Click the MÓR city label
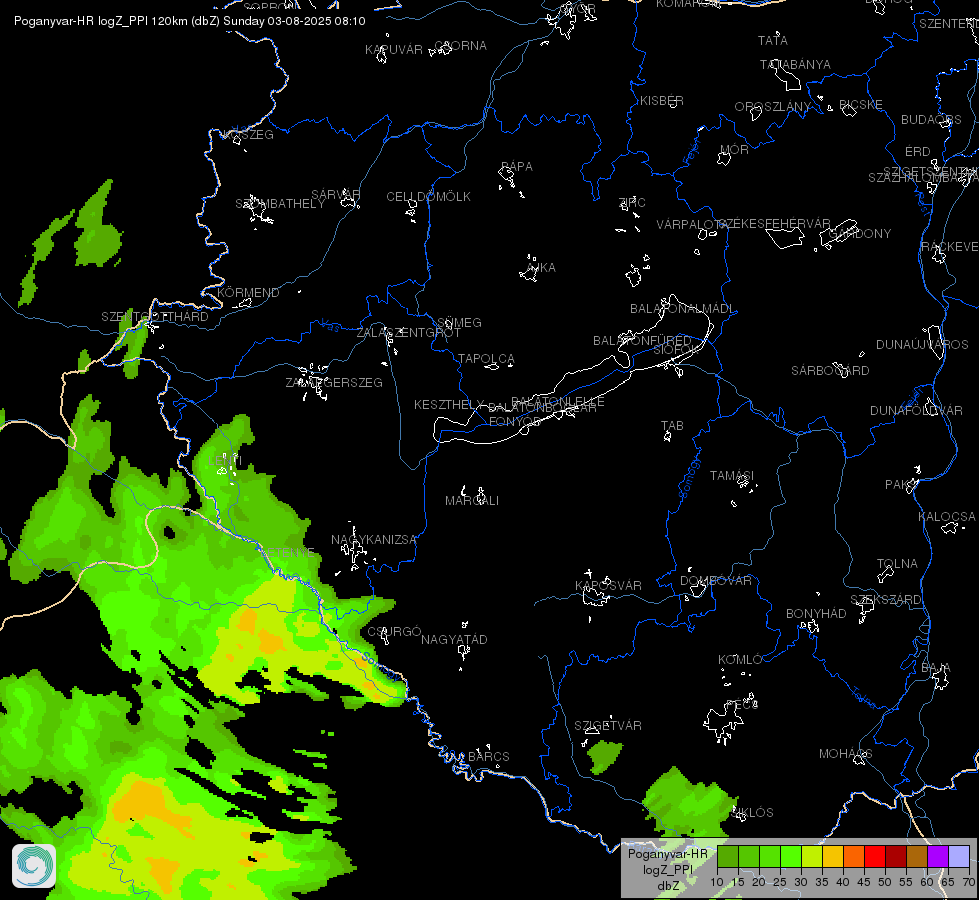The image size is (979, 900). 734,150
